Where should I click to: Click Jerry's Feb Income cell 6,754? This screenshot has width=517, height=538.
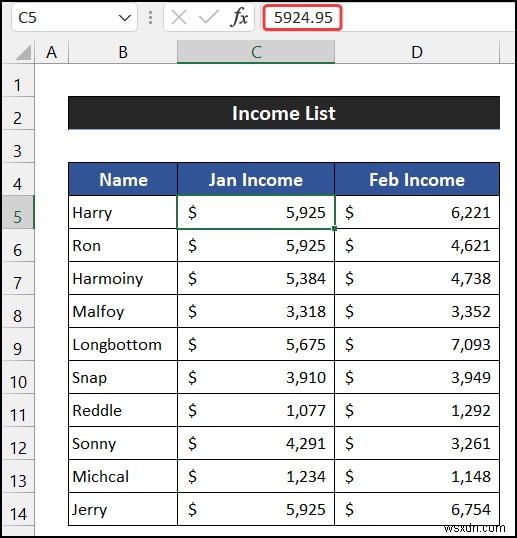417,510
